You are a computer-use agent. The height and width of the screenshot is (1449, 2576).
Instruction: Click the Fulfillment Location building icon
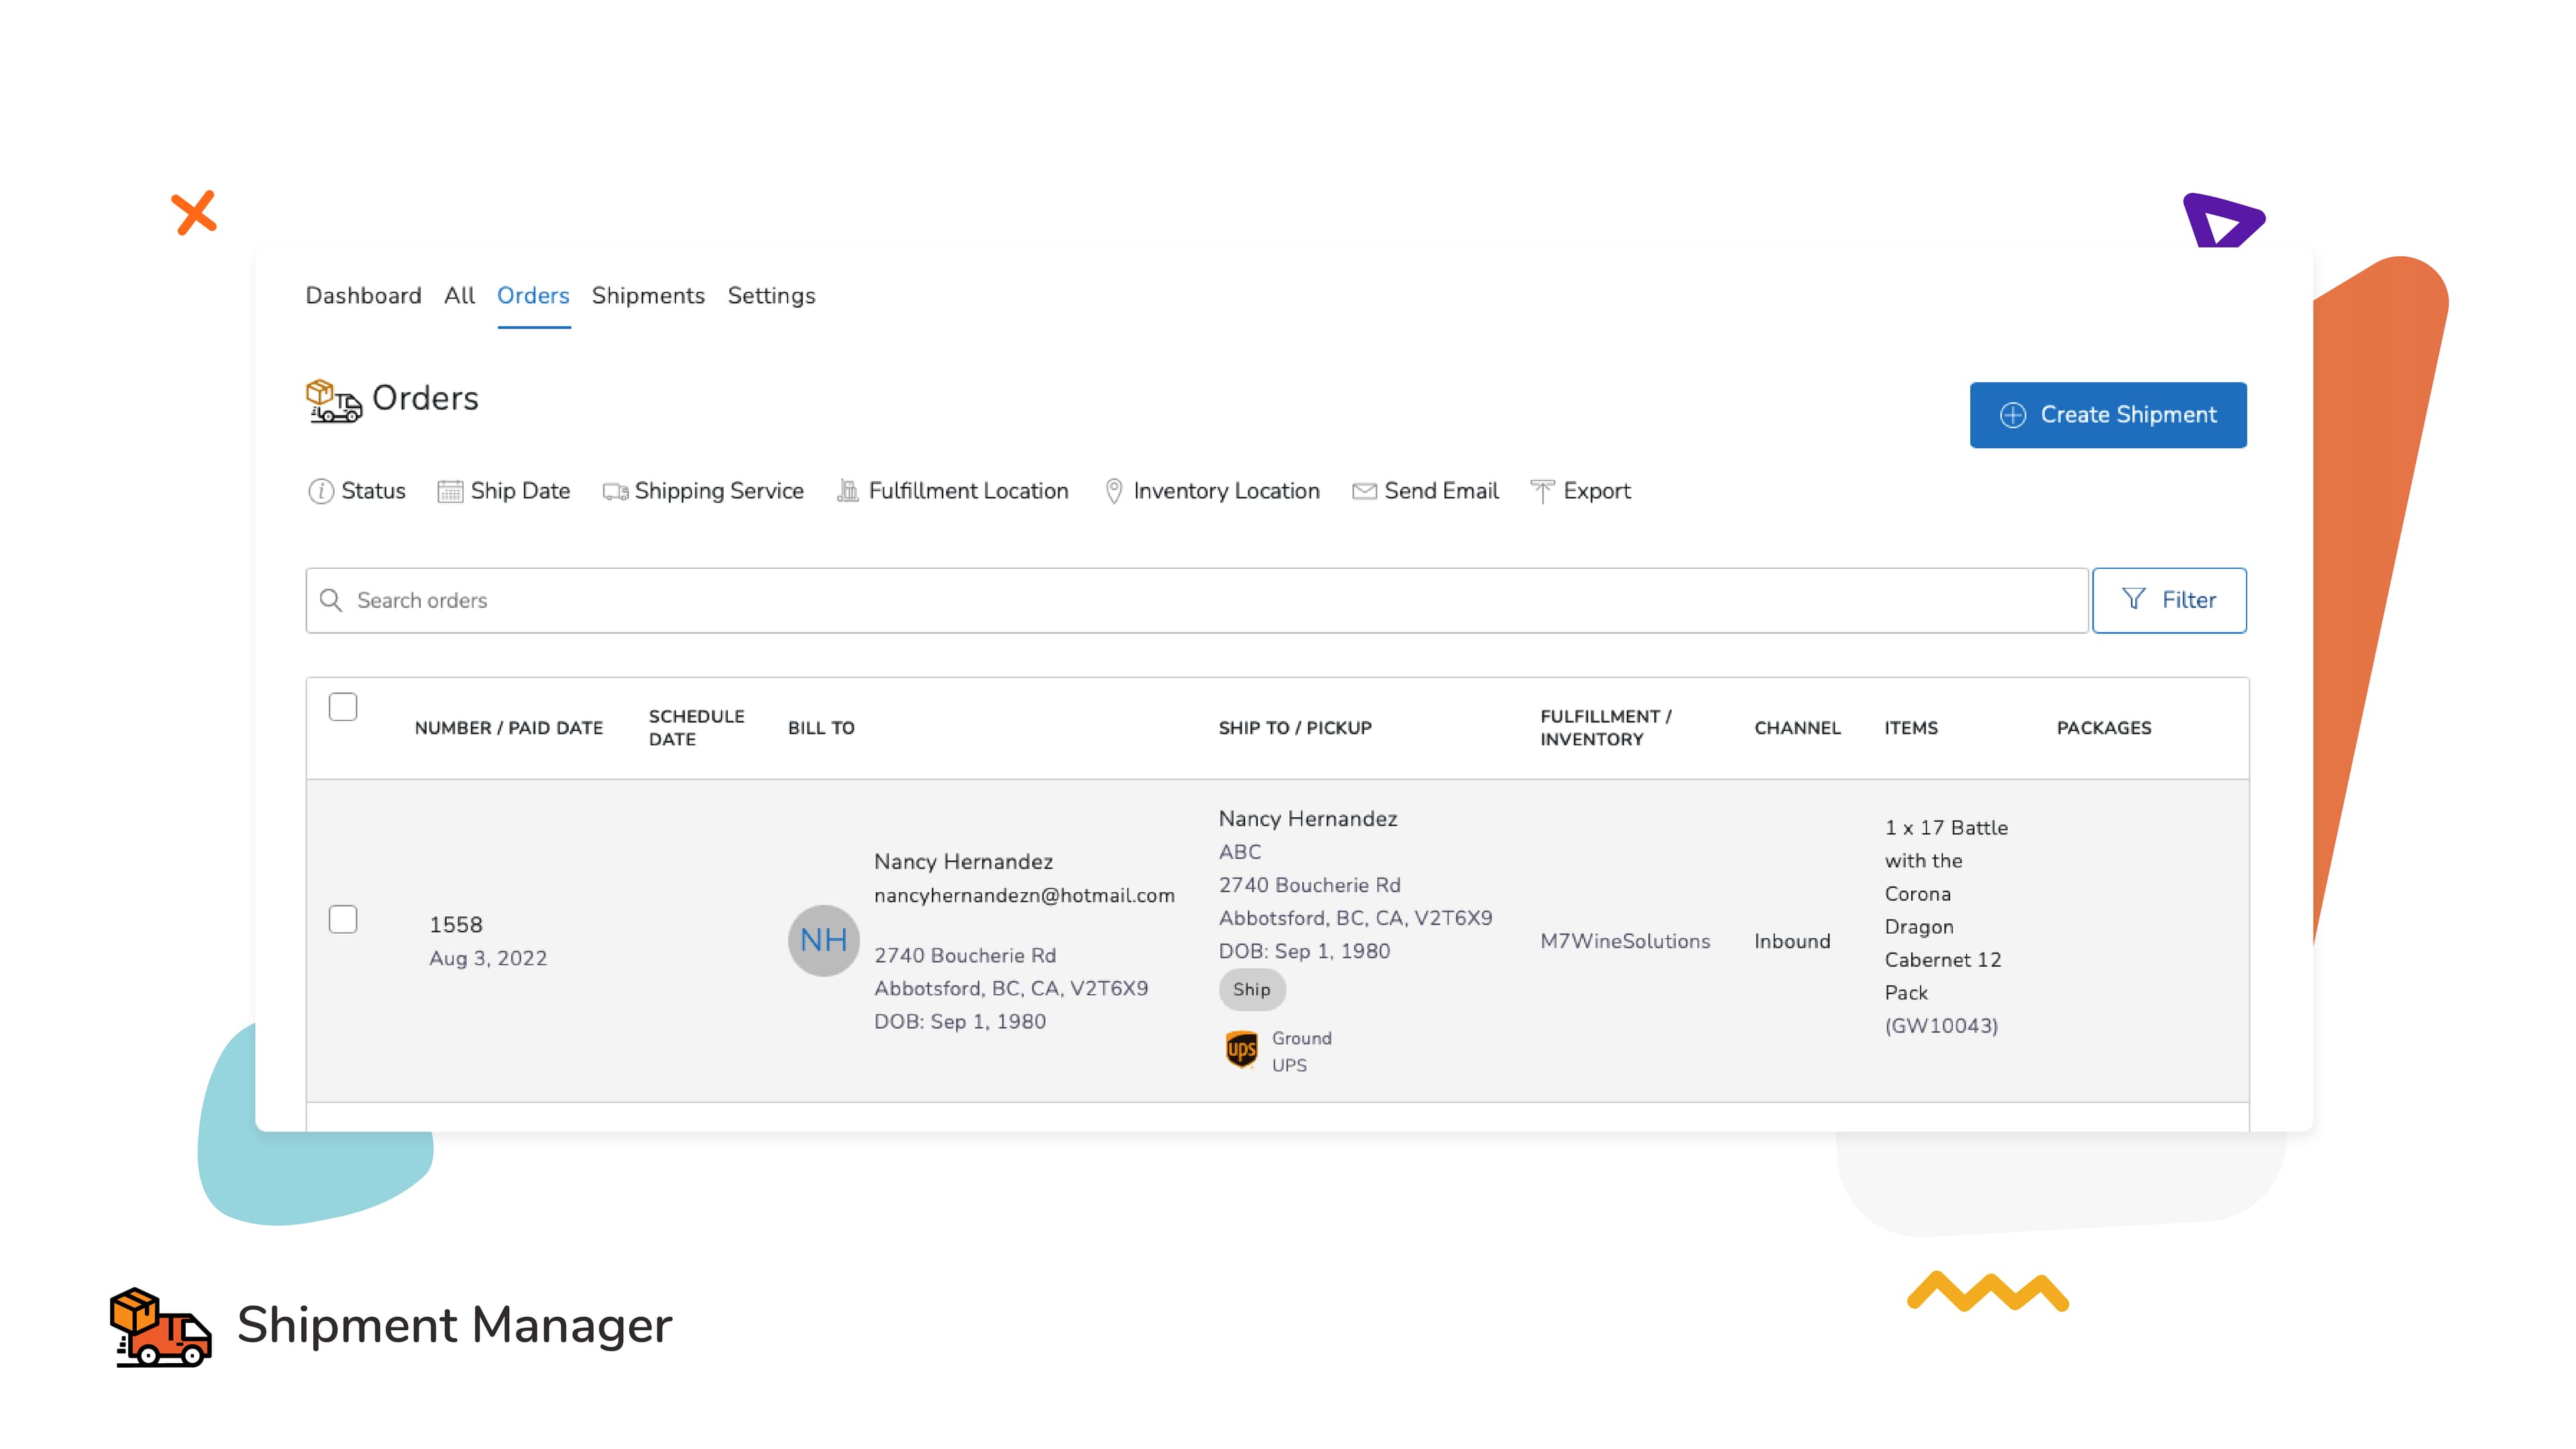tap(848, 490)
